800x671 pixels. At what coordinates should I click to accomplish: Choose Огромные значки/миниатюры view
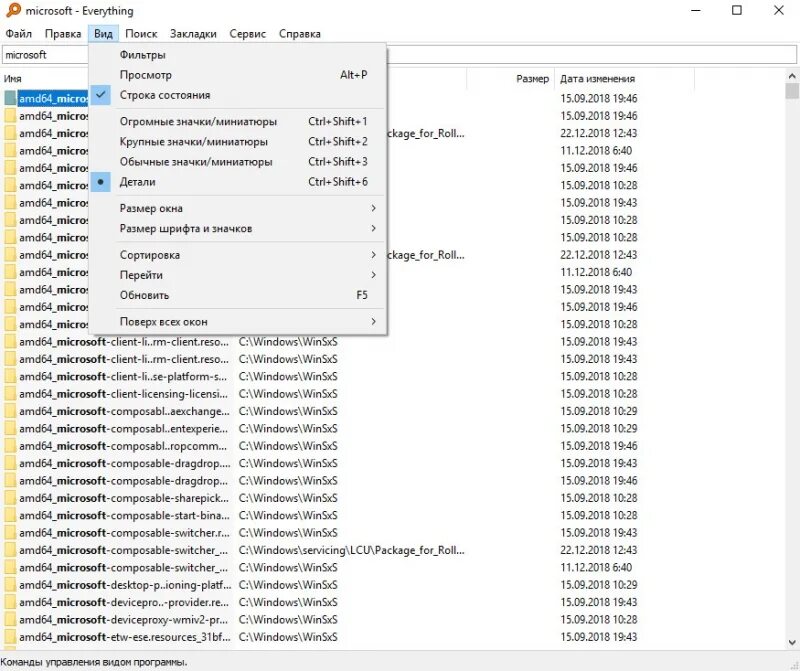[237, 121]
